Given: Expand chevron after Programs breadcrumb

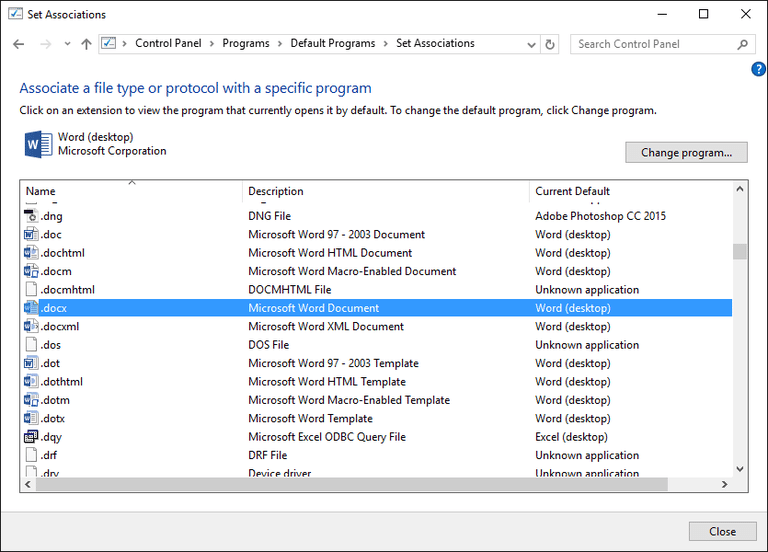Looking at the screenshot, I should pyautogui.click(x=280, y=44).
